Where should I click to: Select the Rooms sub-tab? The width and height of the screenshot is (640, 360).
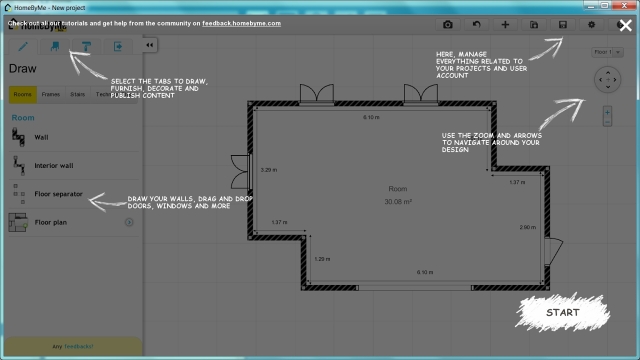pos(22,94)
